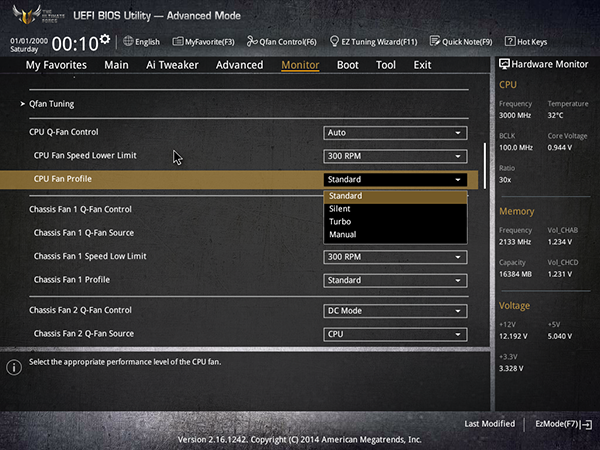The image size is (600, 450).
Task: Click the memory frequency 2133 MHz
Action: click(515, 242)
